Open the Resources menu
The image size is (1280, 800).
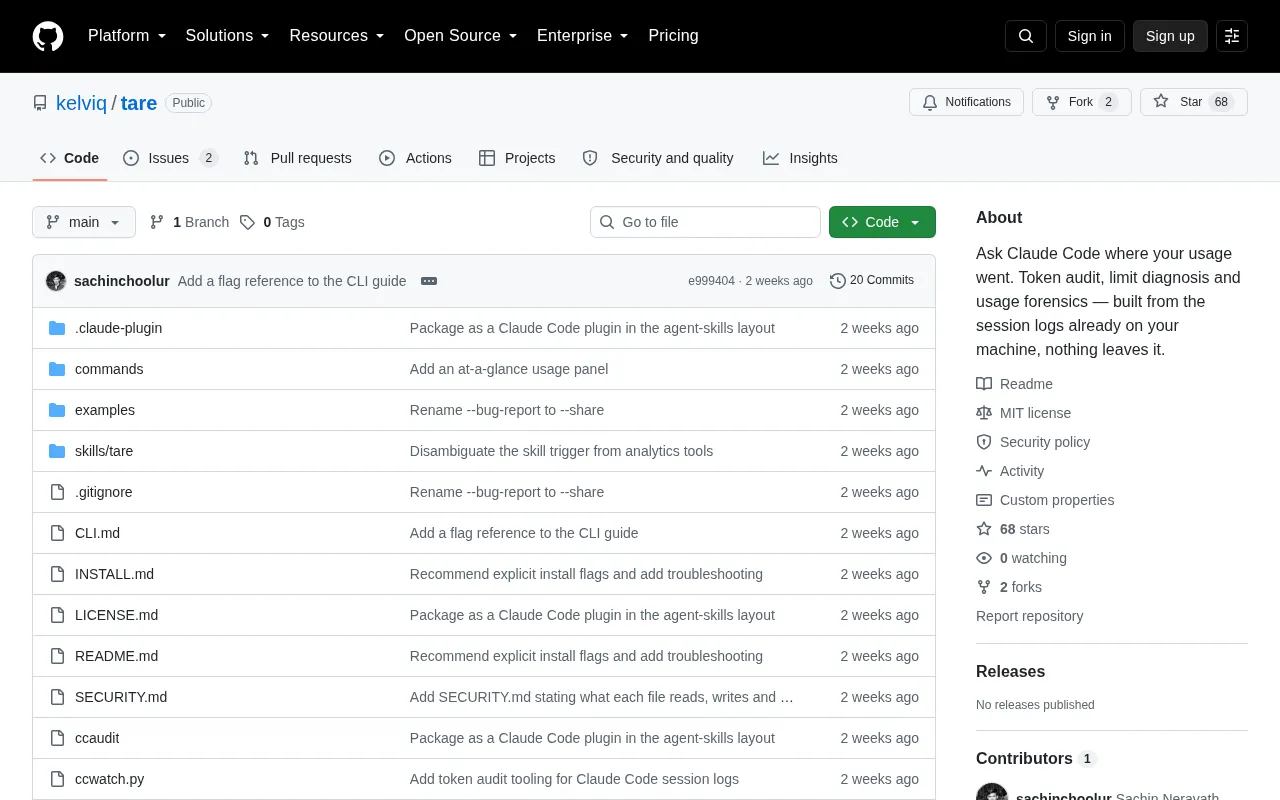coord(337,36)
